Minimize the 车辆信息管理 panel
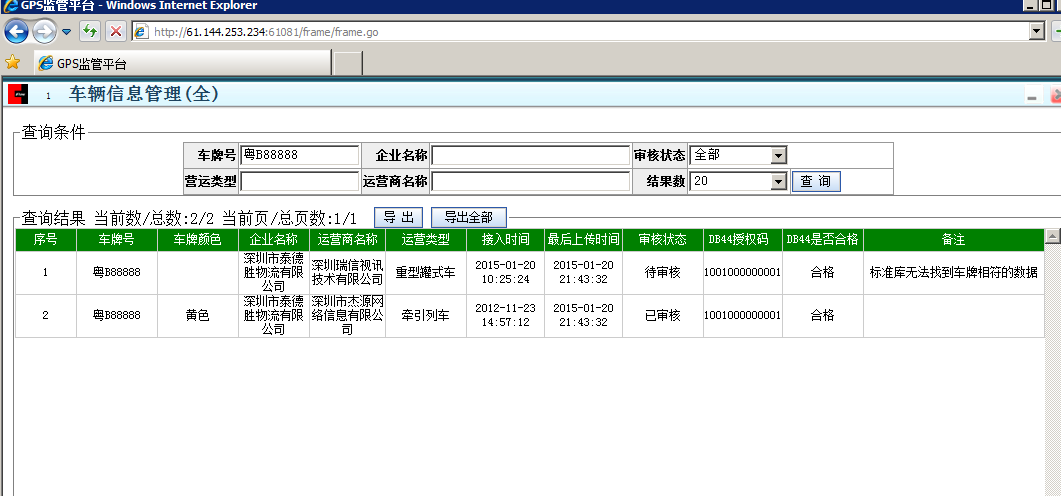 (1032, 97)
